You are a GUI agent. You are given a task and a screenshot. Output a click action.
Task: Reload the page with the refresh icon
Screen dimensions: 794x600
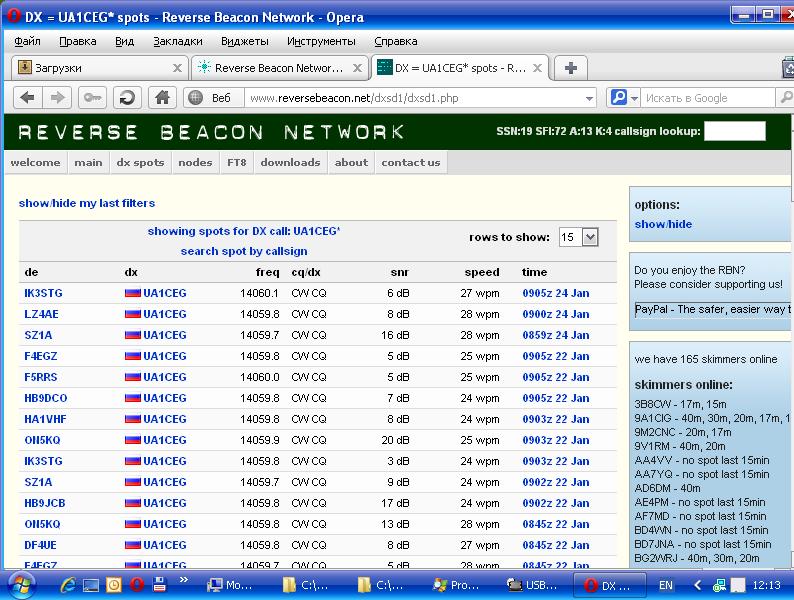(x=127, y=97)
